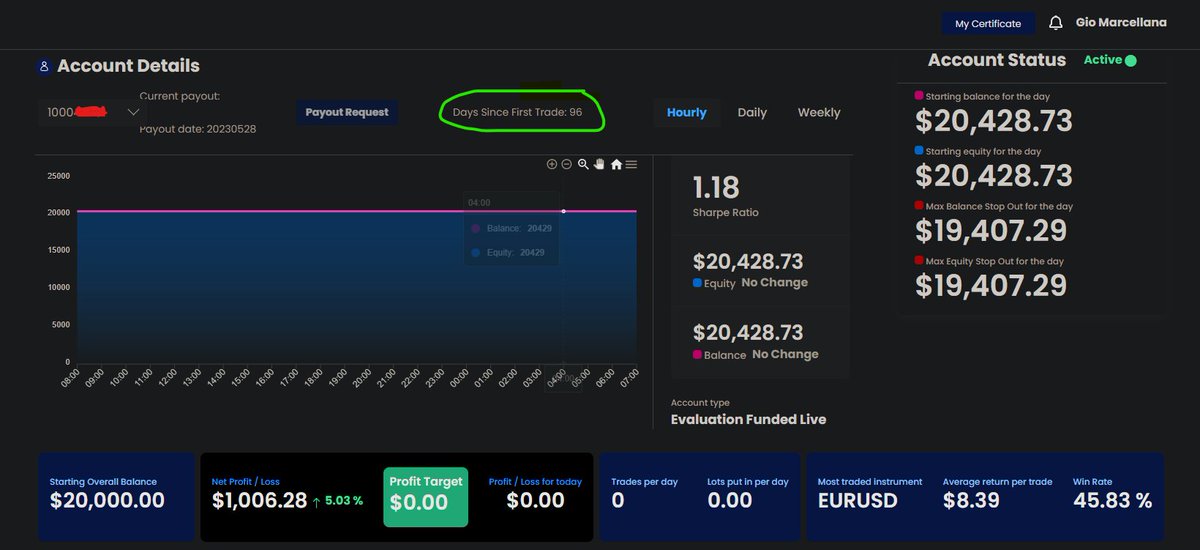The image size is (1200, 550).
Task: Click the blue Equity legend marker in the tooltip
Action: [x=475, y=253]
